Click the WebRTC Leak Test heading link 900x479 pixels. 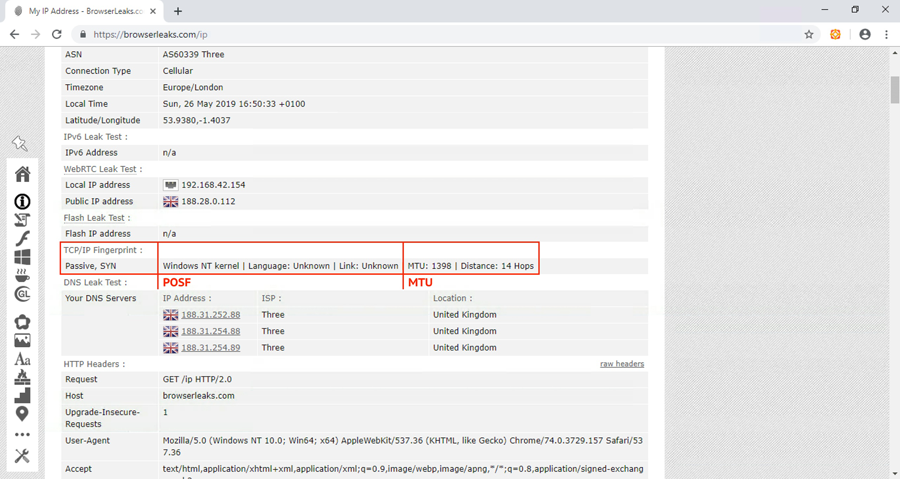click(100, 169)
